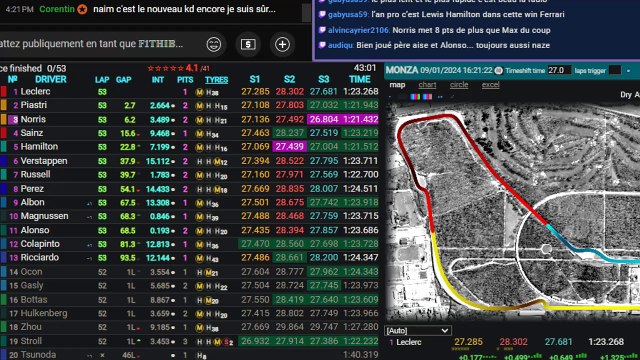Image resolution: width=640 pixels, height=360 pixels.
Task: Open the emoji picker in YouTube chat
Action: point(214,44)
